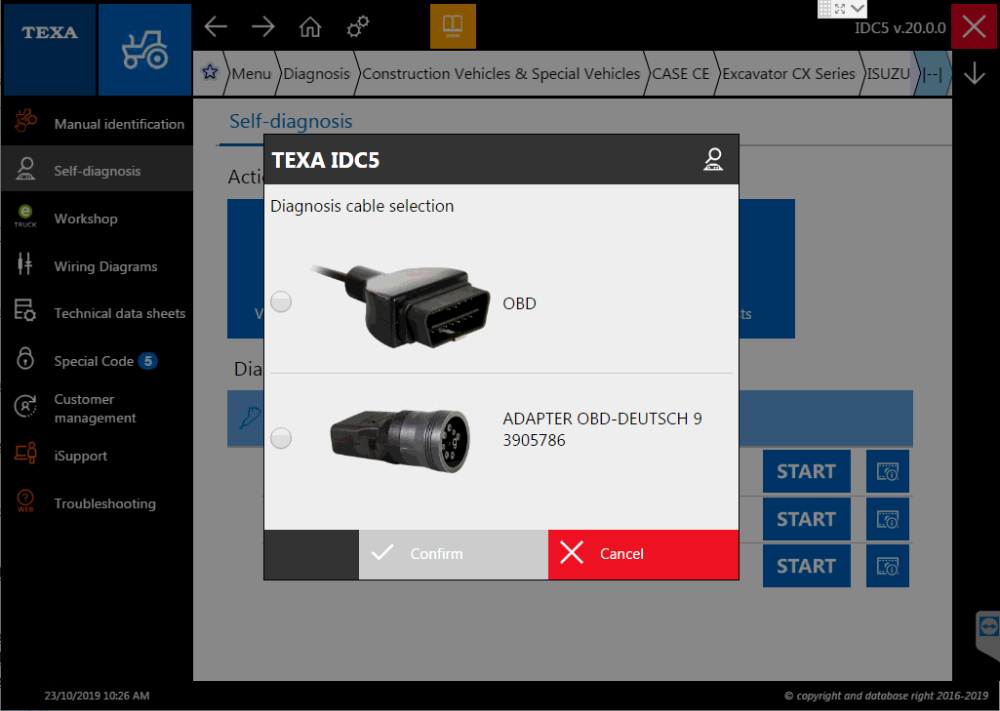
Task: Open IDC5 settings gears icon
Action: pyautogui.click(x=357, y=27)
